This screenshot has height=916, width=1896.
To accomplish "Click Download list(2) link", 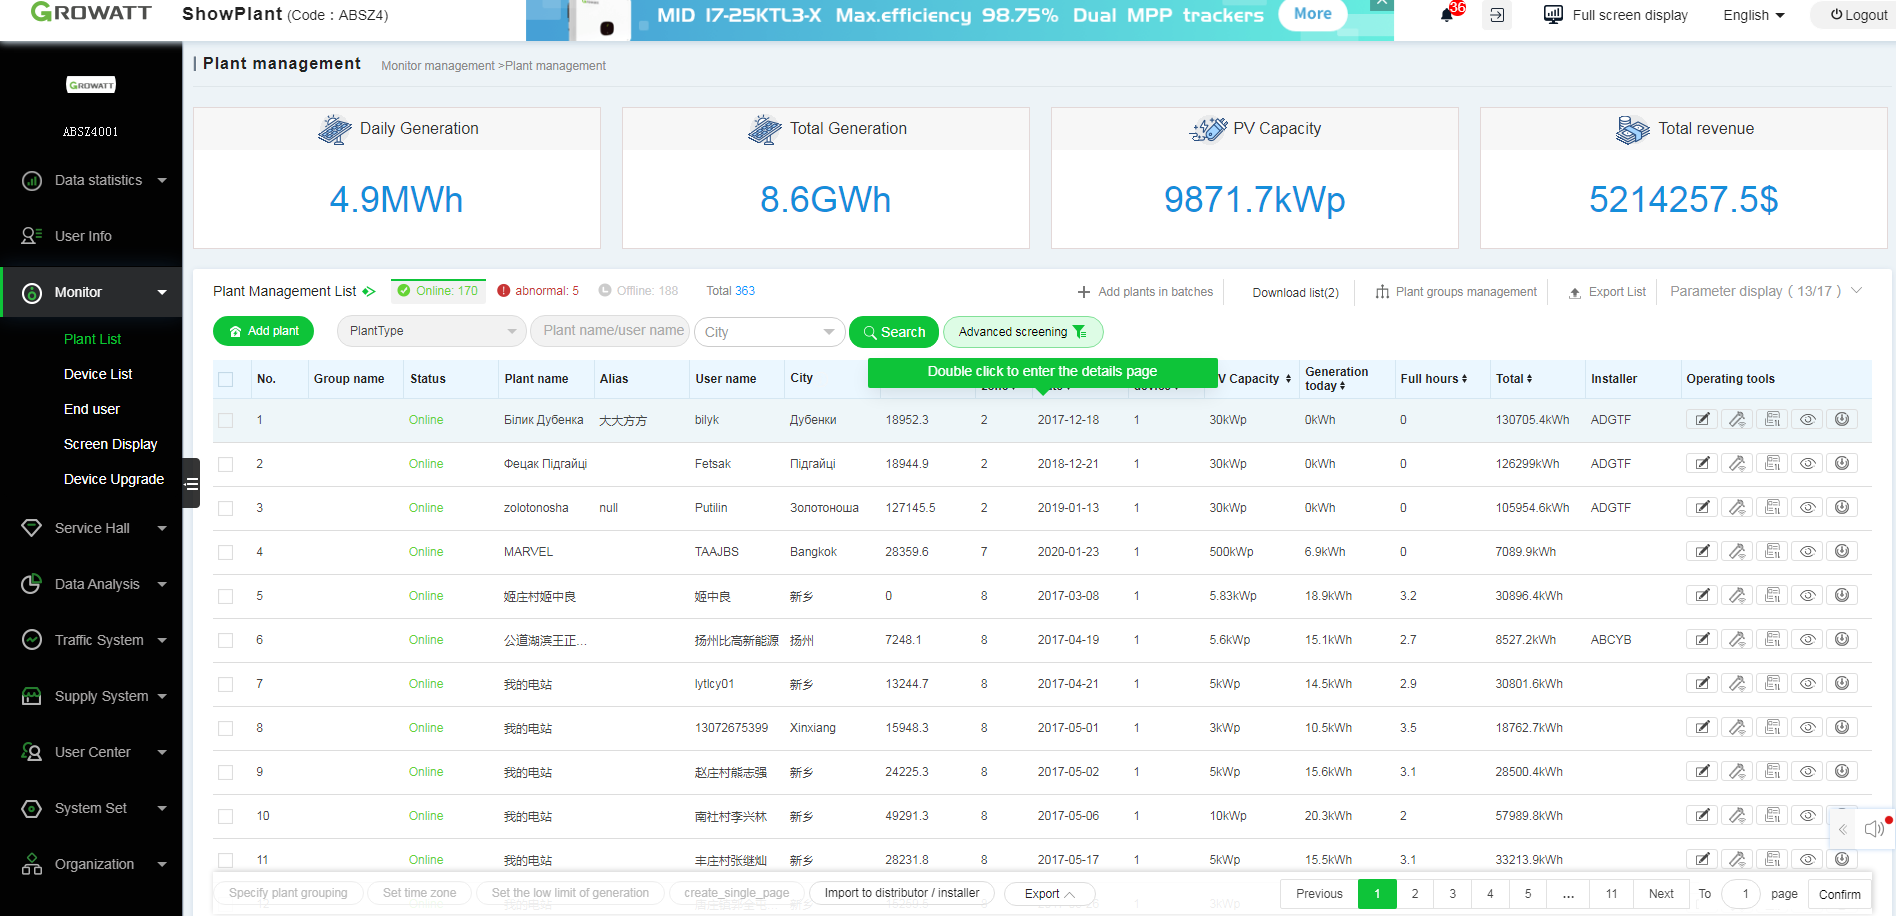I will (1295, 292).
